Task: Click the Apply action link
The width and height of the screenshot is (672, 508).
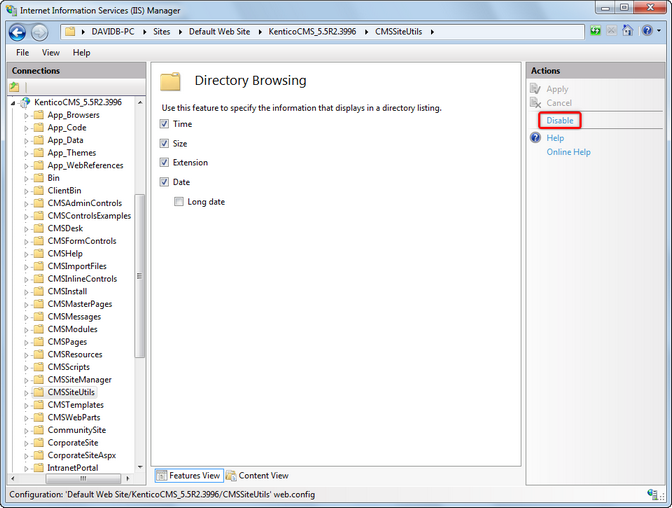Action: (557, 89)
